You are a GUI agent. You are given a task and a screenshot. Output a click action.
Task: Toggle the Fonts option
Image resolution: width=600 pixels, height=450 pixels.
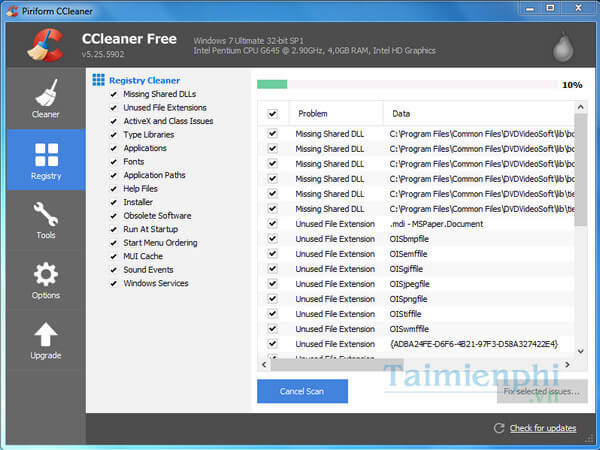click(x=113, y=162)
